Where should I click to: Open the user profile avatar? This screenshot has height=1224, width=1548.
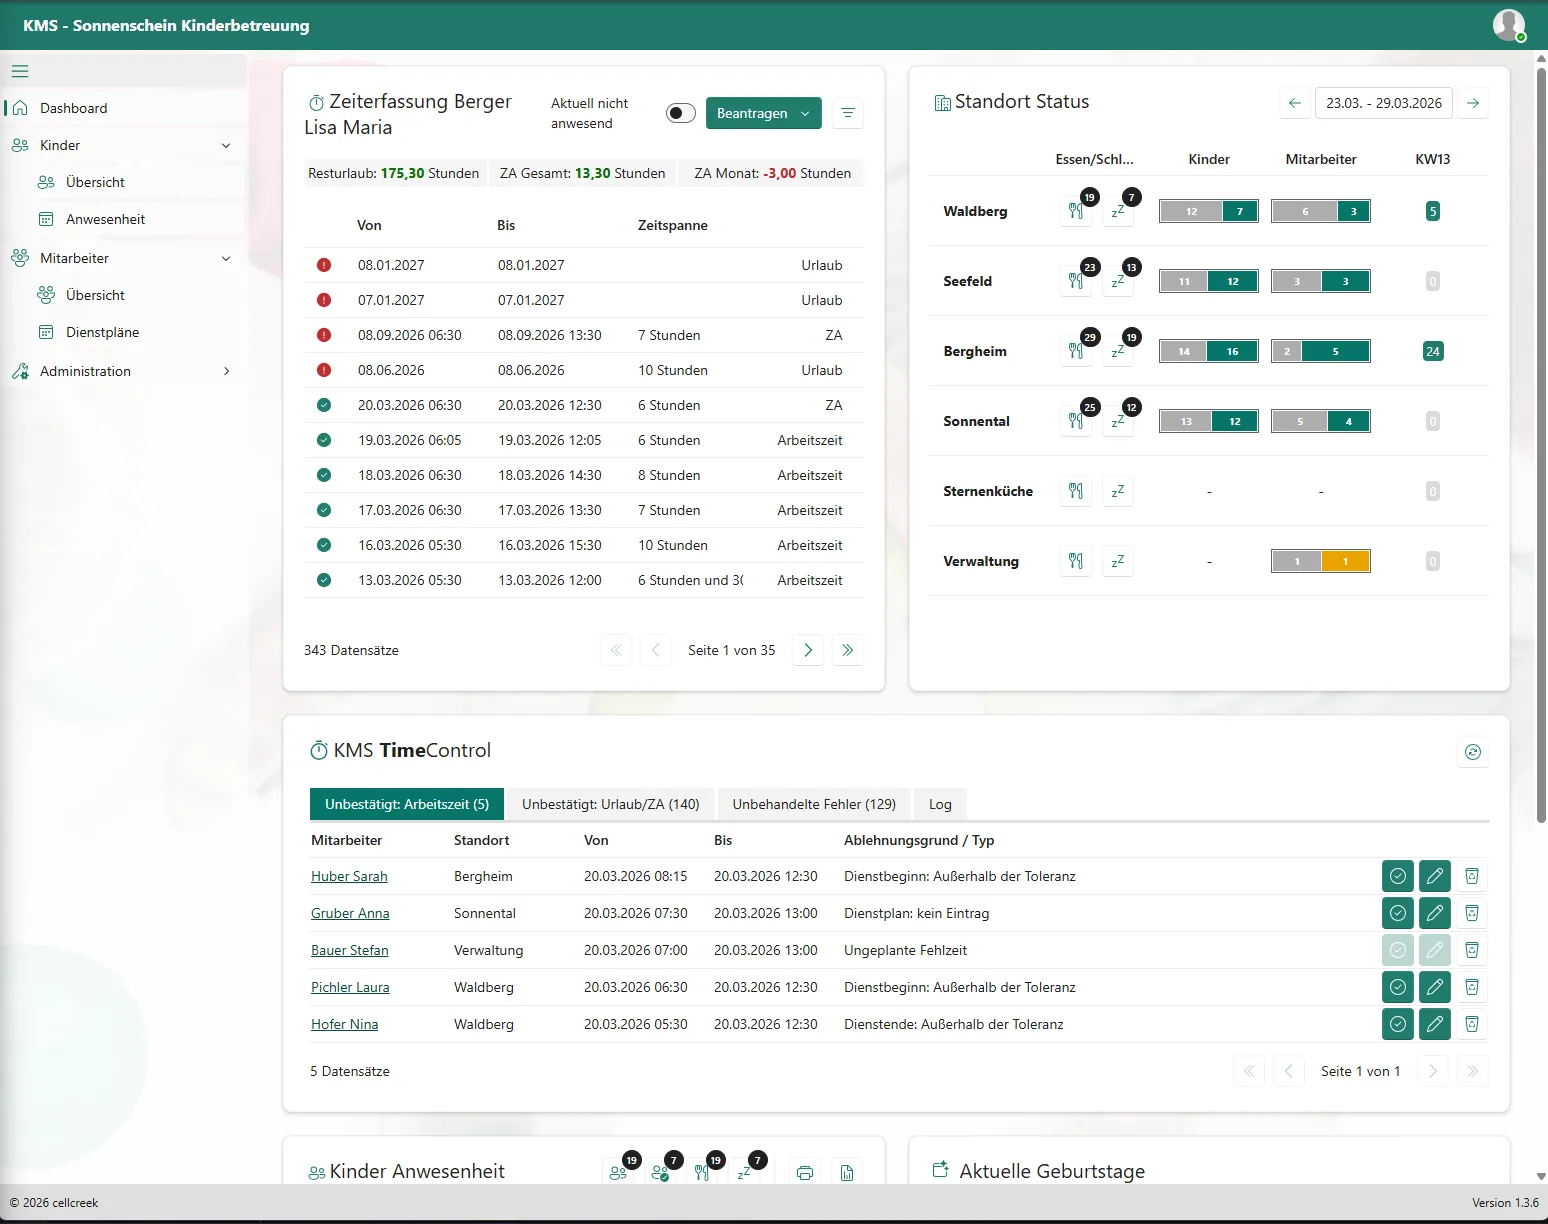(1508, 25)
